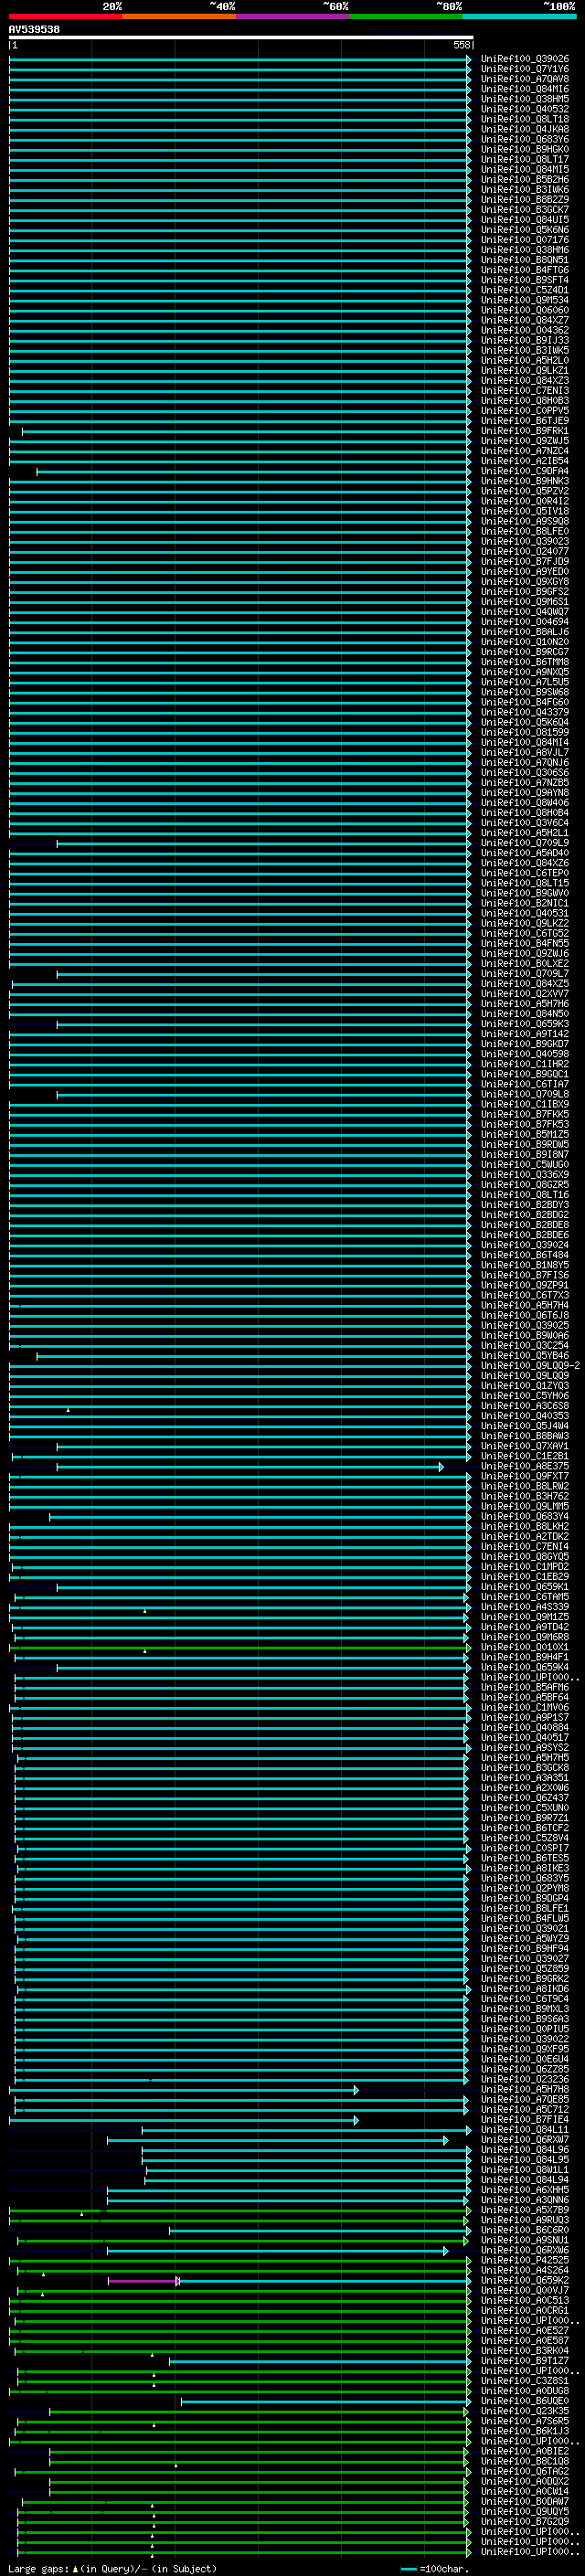Open the green-bar hit UniRef100_Q010X1

(525, 1648)
